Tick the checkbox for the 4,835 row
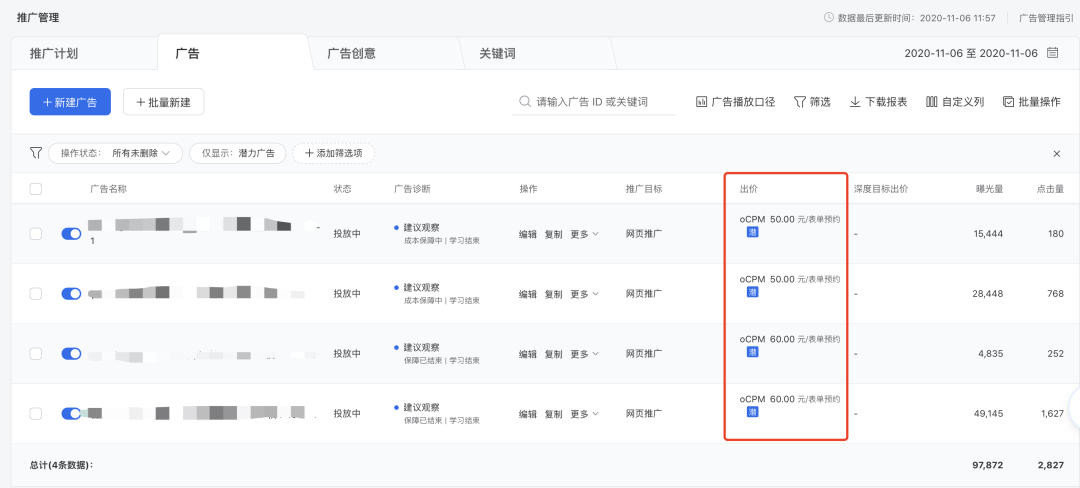Image resolution: width=1080 pixels, height=488 pixels. pos(36,354)
